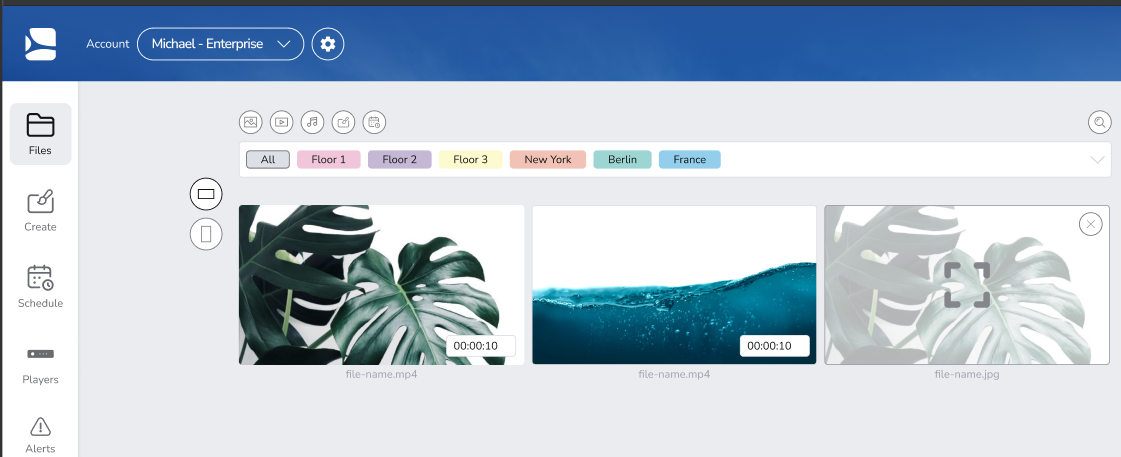The height and width of the screenshot is (457, 1121).
Task: Expand the tag bar chevron
Action: click(1098, 159)
